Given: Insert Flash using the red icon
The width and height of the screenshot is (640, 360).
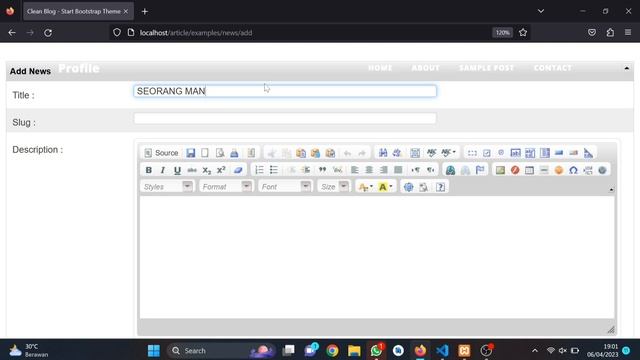Looking at the screenshot, I should (x=515, y=170).
